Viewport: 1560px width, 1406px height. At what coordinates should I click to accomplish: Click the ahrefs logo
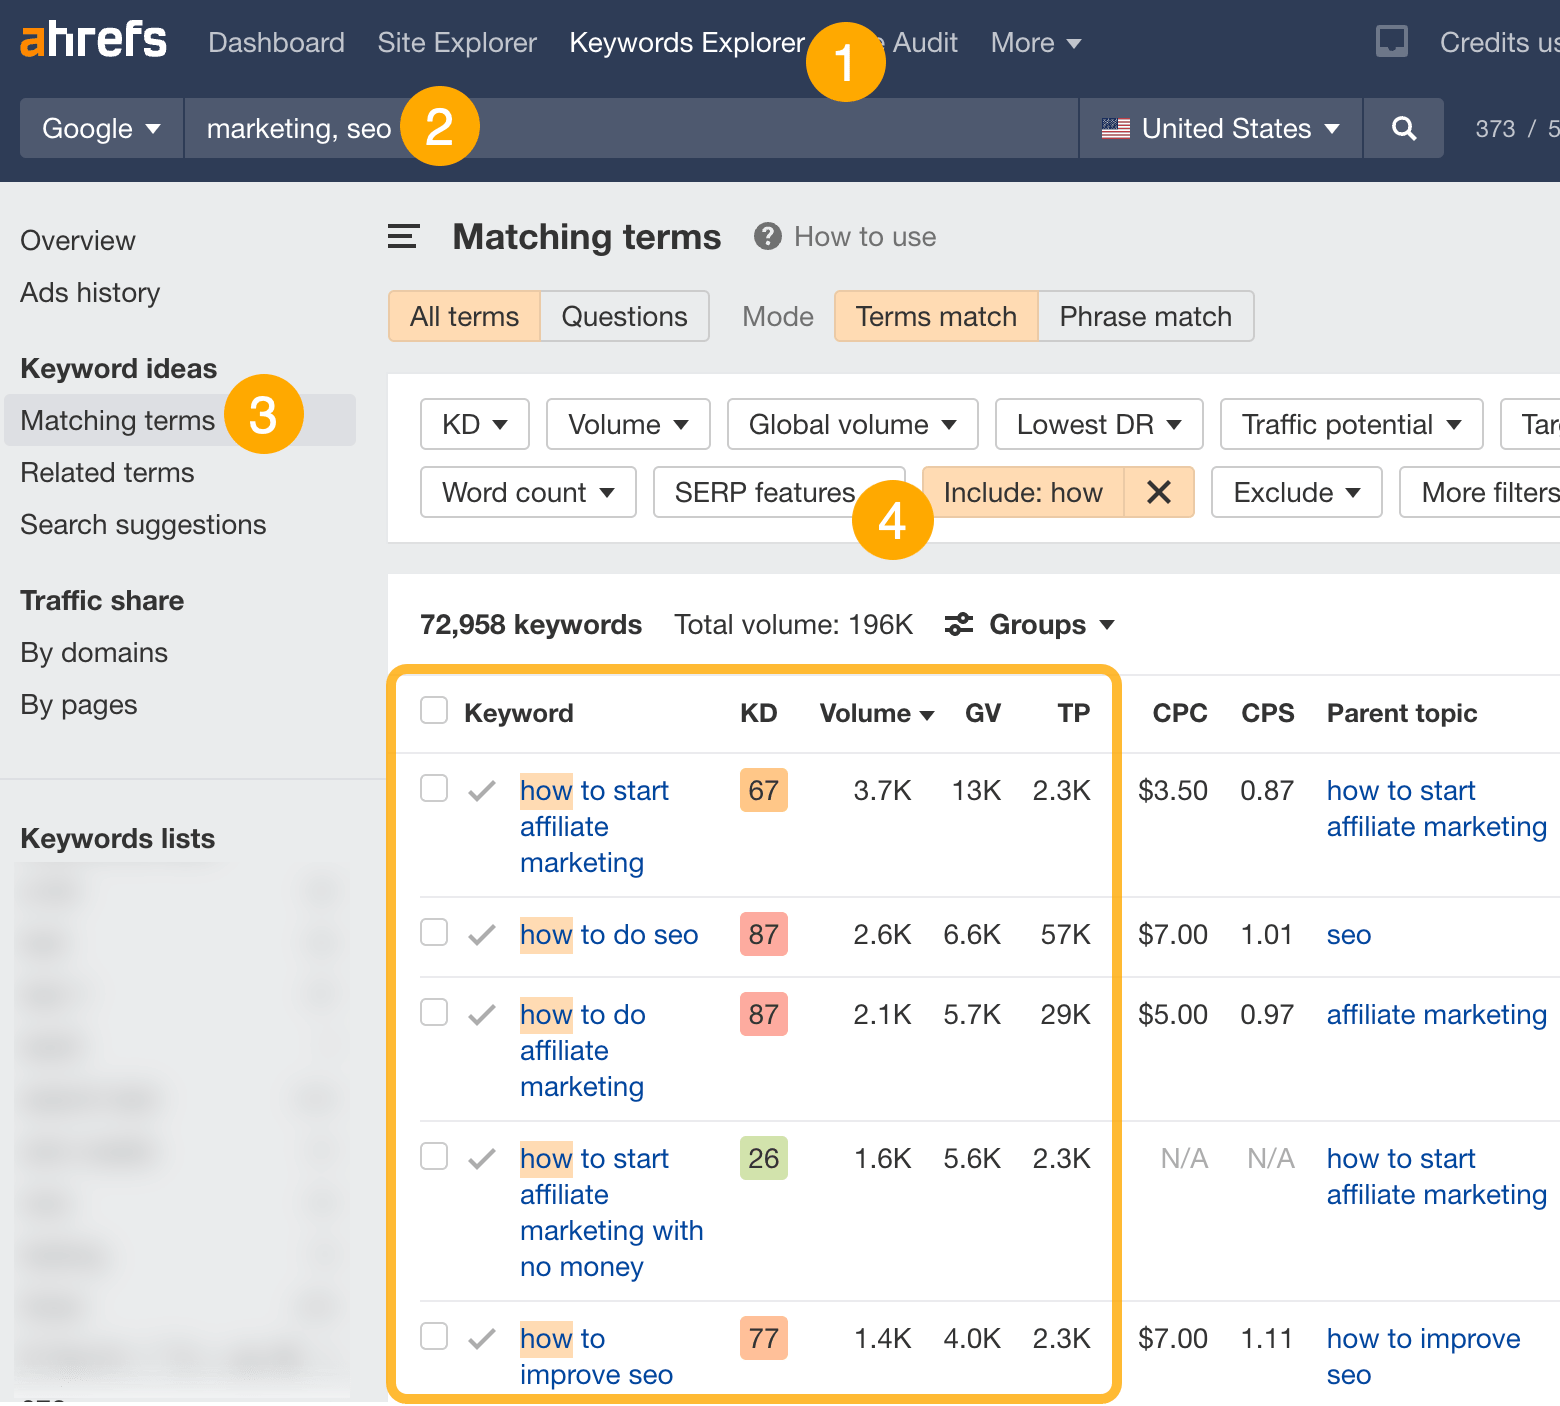(93, 40)
